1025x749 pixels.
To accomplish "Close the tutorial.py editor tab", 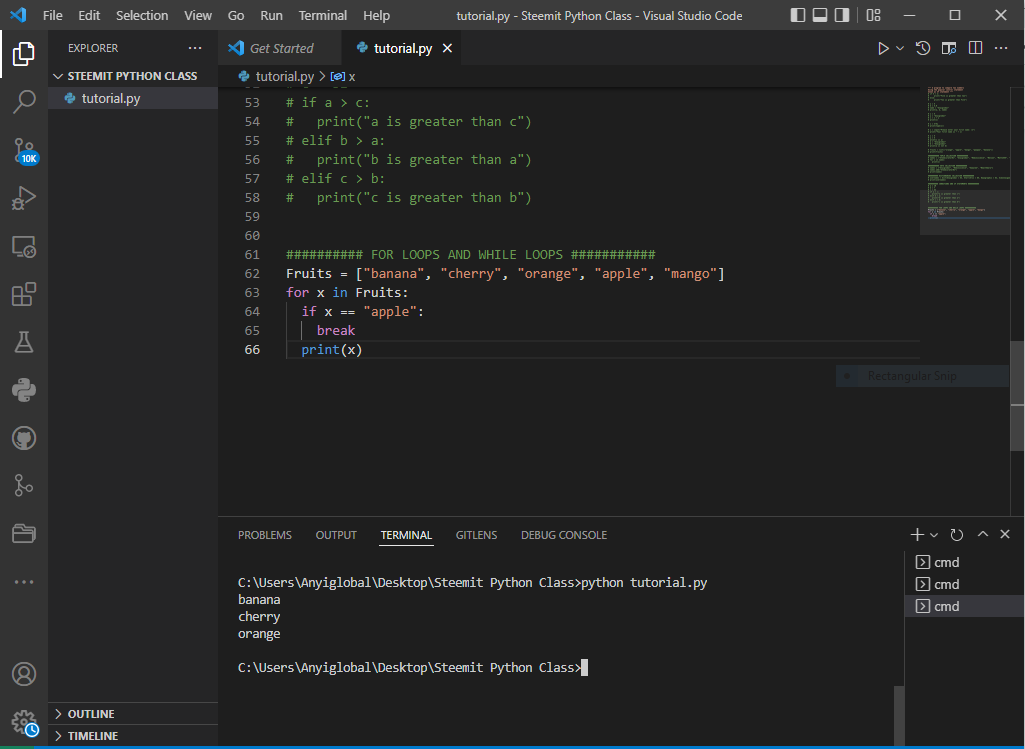I will click(x=447, y=48).
